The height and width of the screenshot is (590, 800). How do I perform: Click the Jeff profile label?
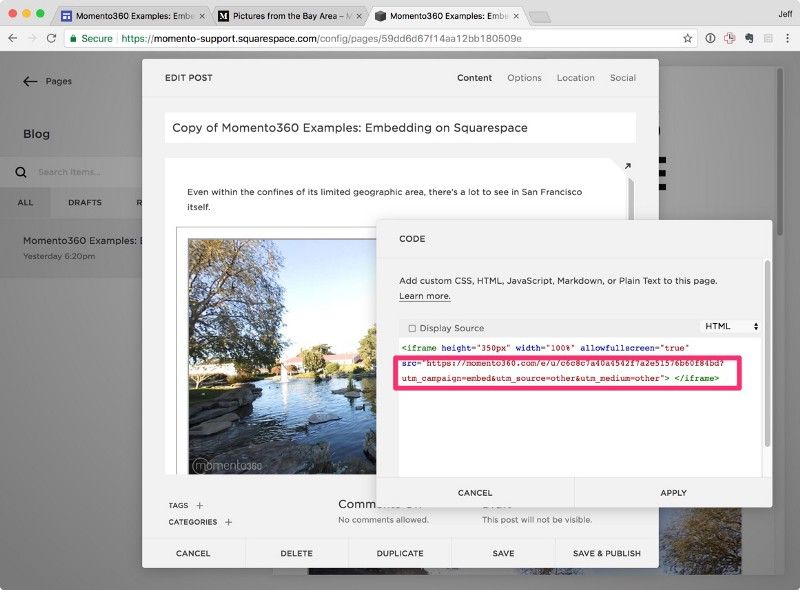(785, 14)
